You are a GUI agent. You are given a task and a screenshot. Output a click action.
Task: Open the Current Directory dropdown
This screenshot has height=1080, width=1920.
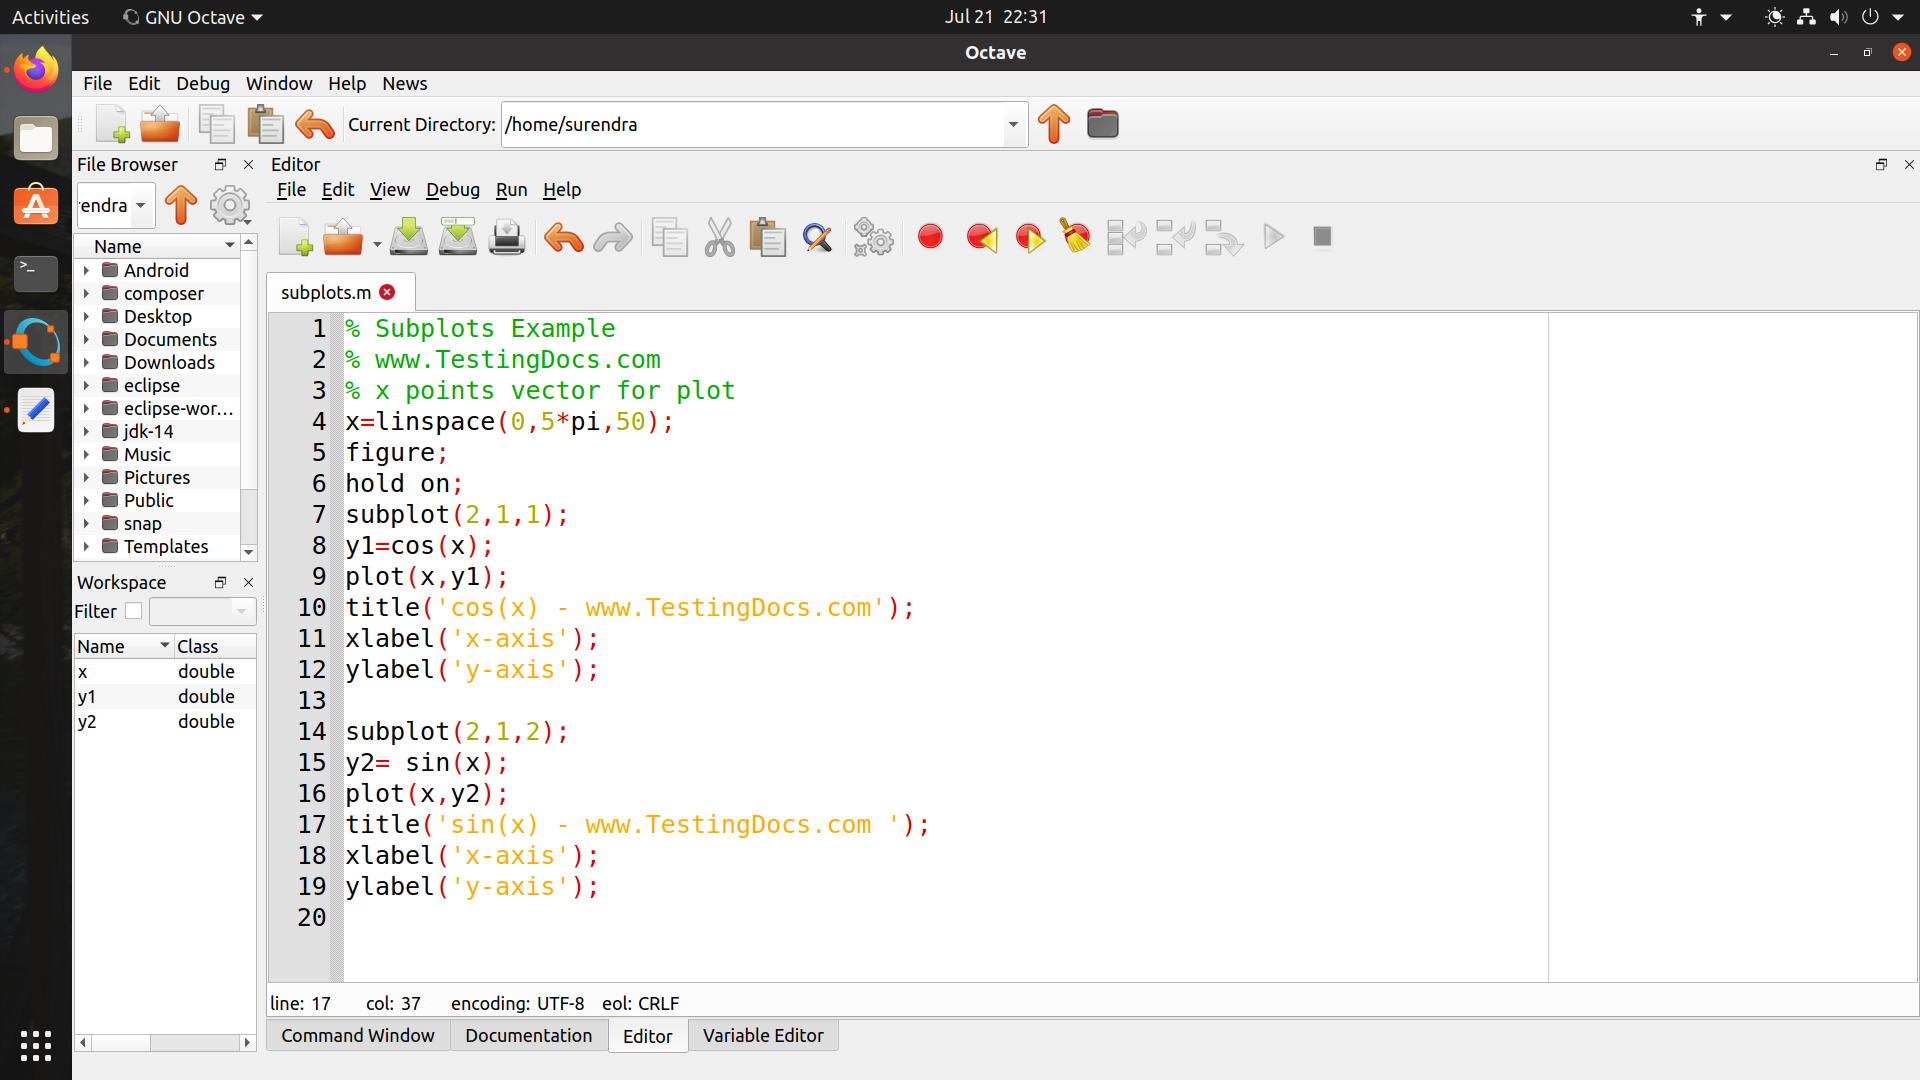1013,124
